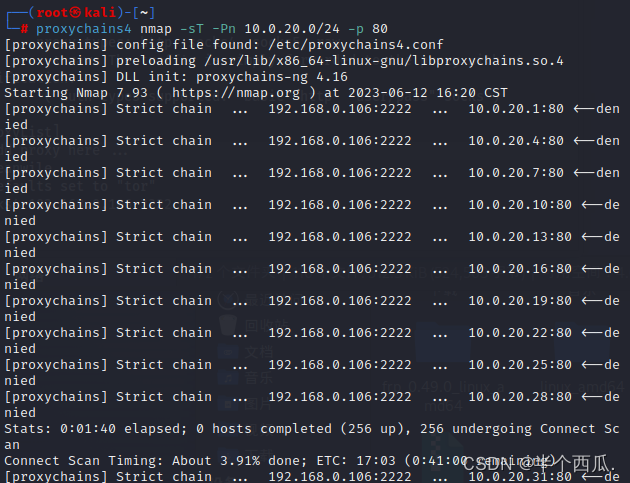Click the root username in prompt
Screen dimensions: 630x483
(x=52, y=12)
